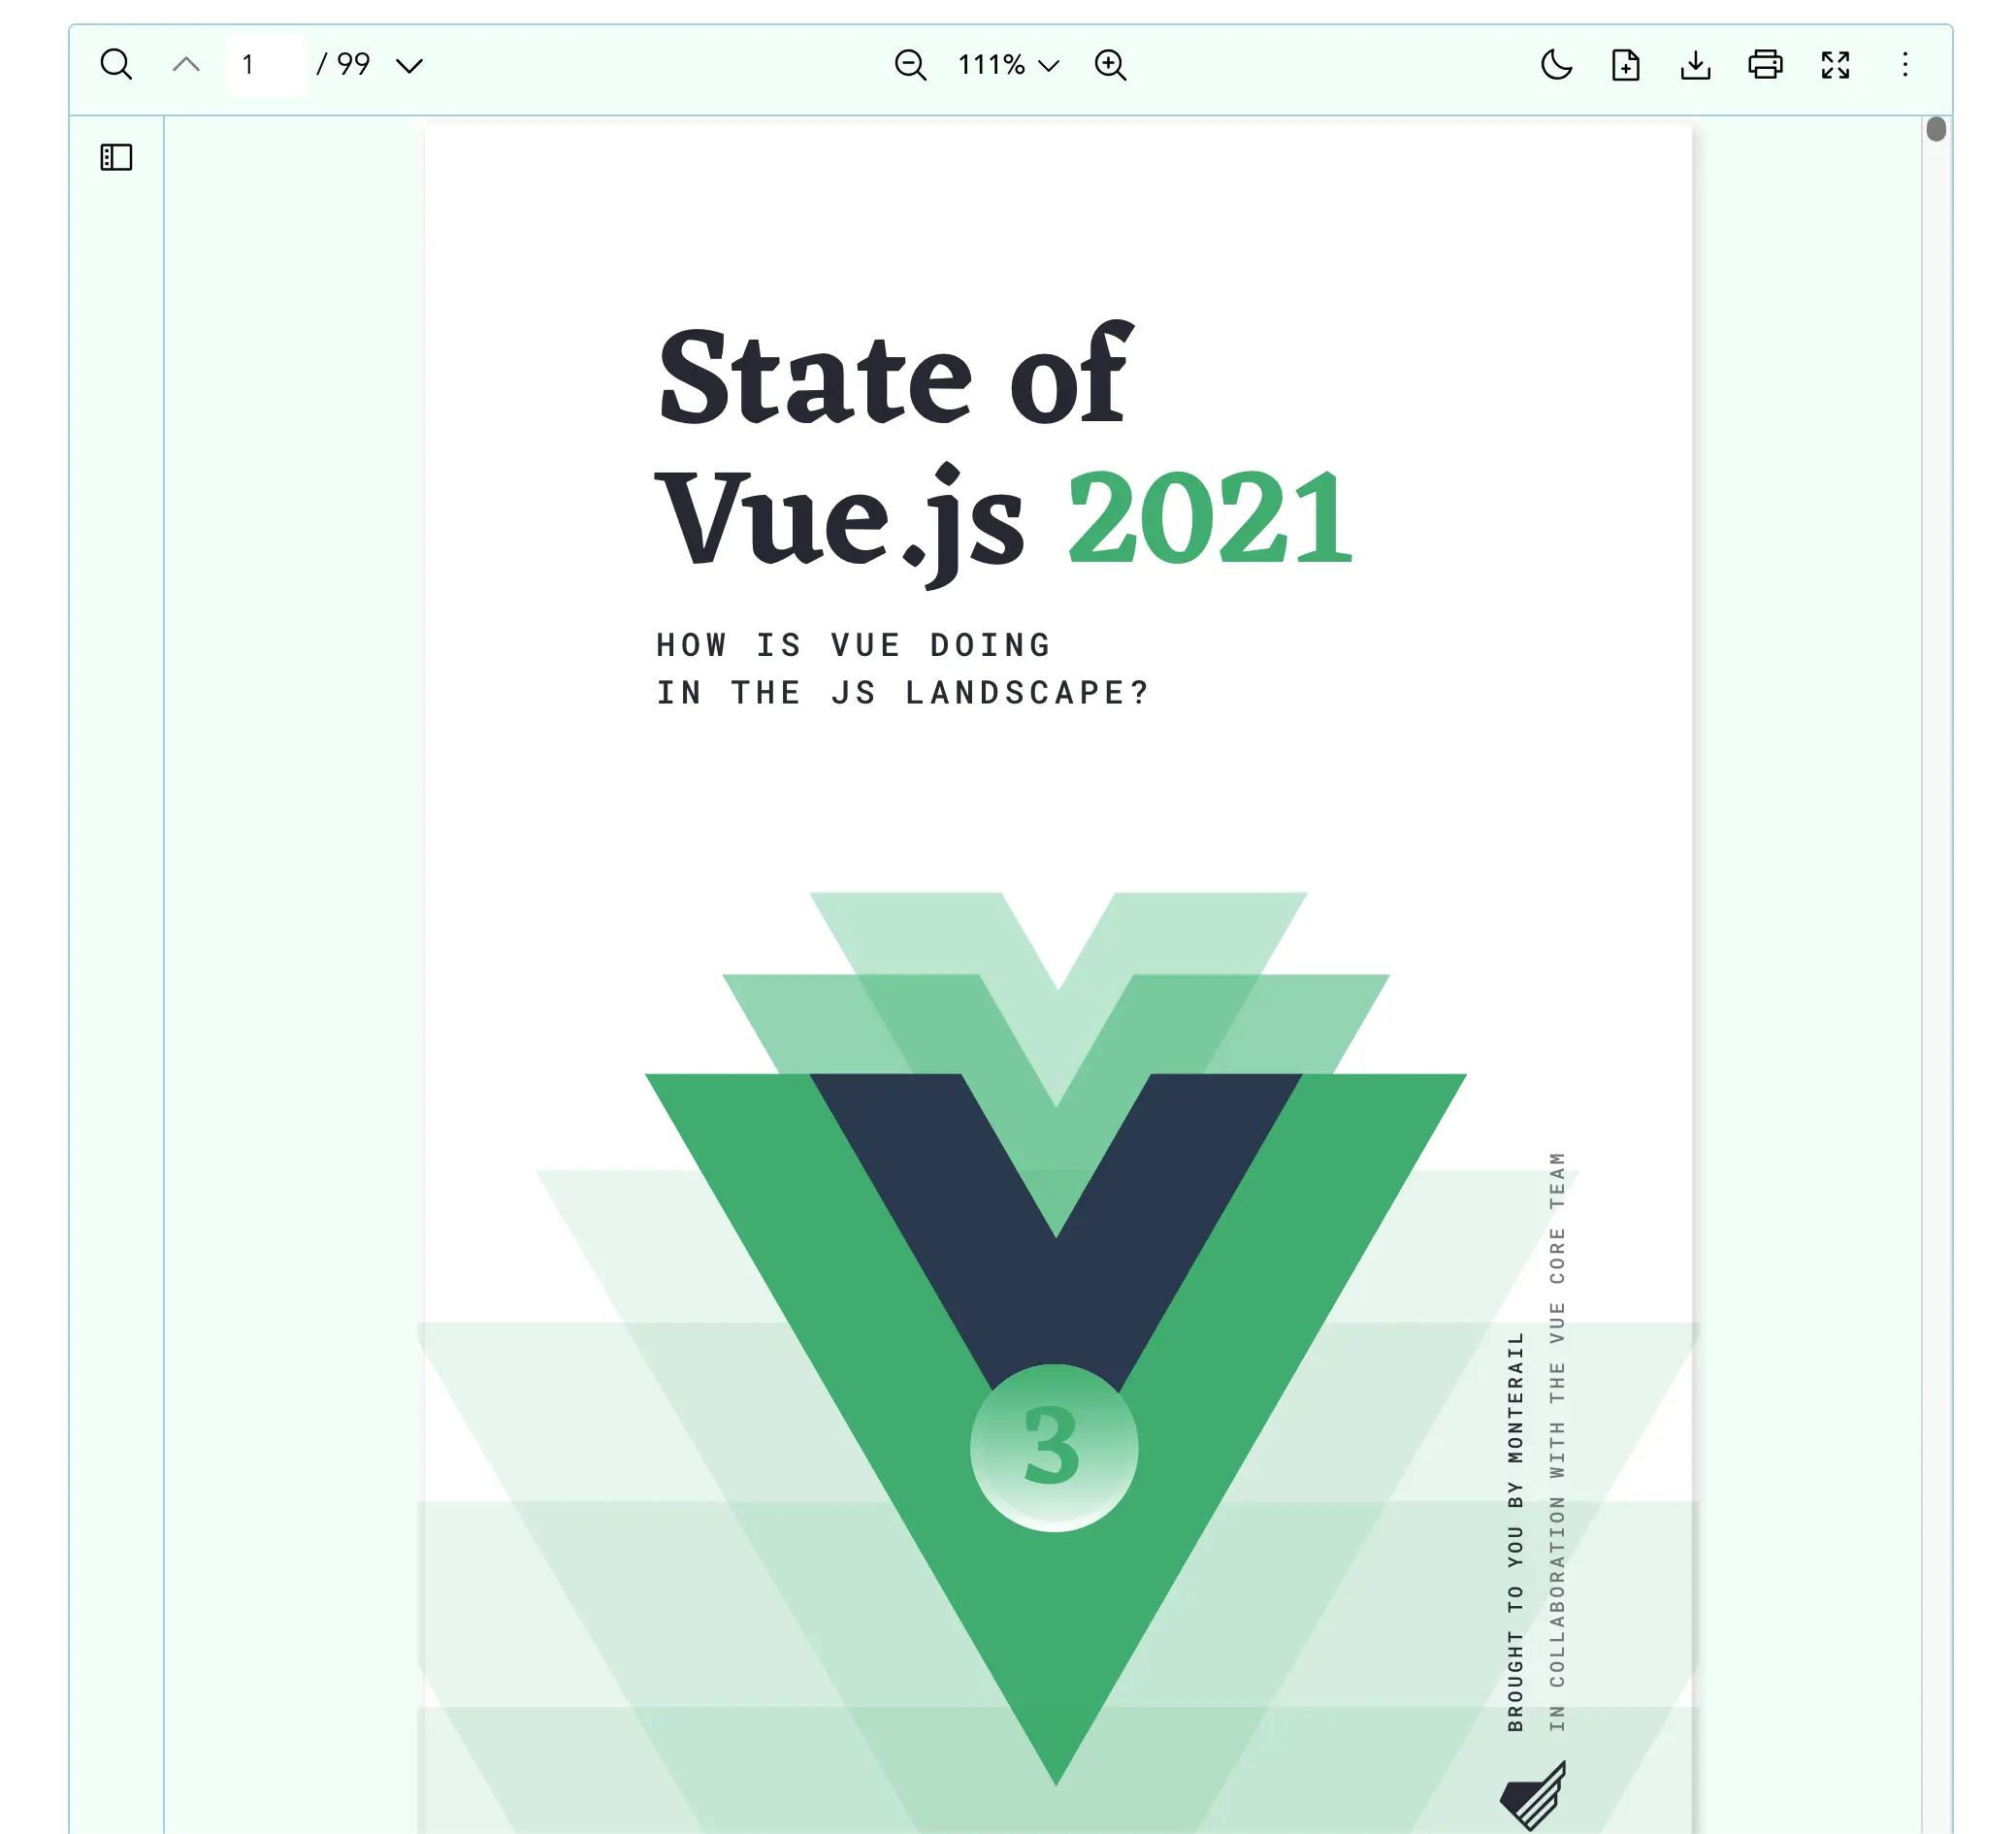2016x1834 pixels.
Task: Zoom in on the document
Action: [1110, 65]
